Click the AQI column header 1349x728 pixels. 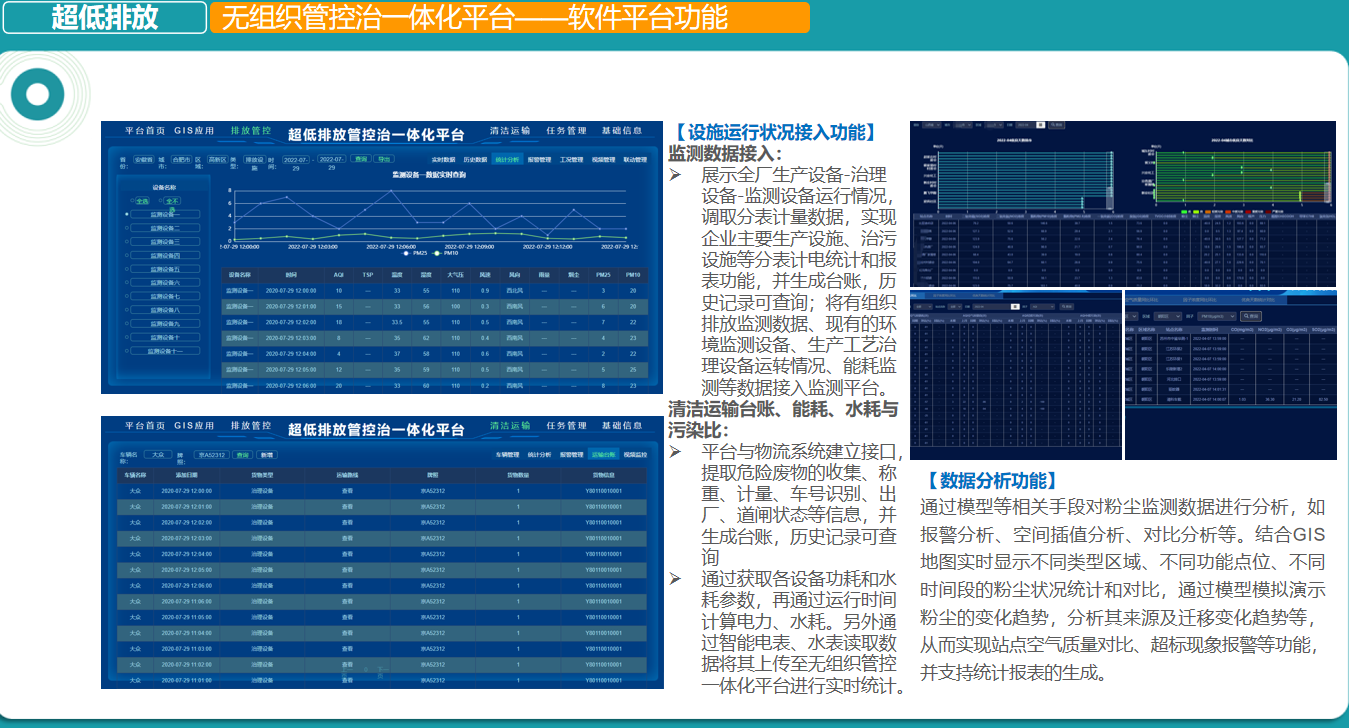pos(339,275)
